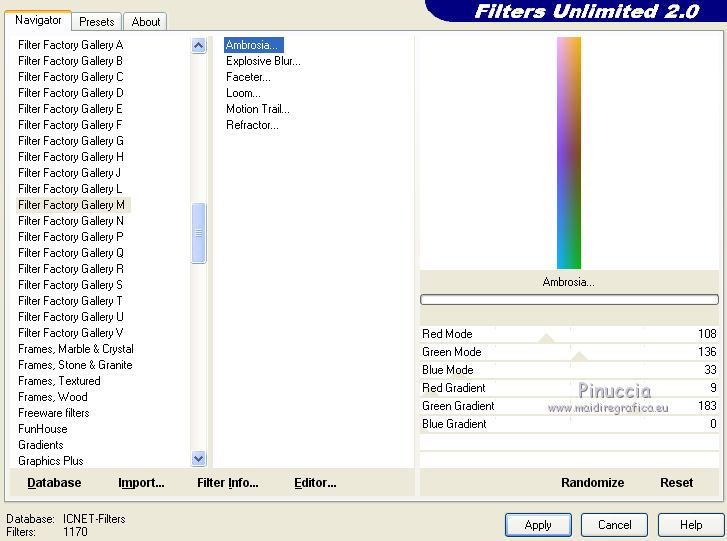Choose the Faceter filter

click(248, 77)
